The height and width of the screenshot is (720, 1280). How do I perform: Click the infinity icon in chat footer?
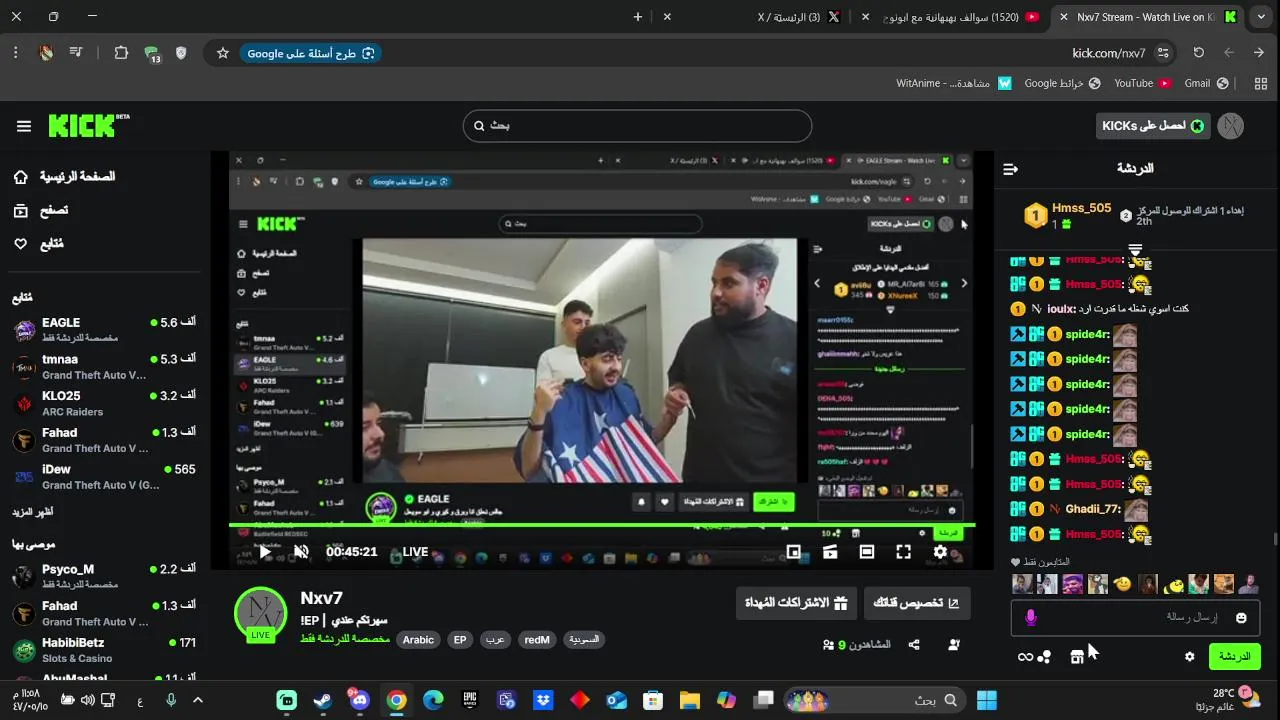[x=1025, y=657]
